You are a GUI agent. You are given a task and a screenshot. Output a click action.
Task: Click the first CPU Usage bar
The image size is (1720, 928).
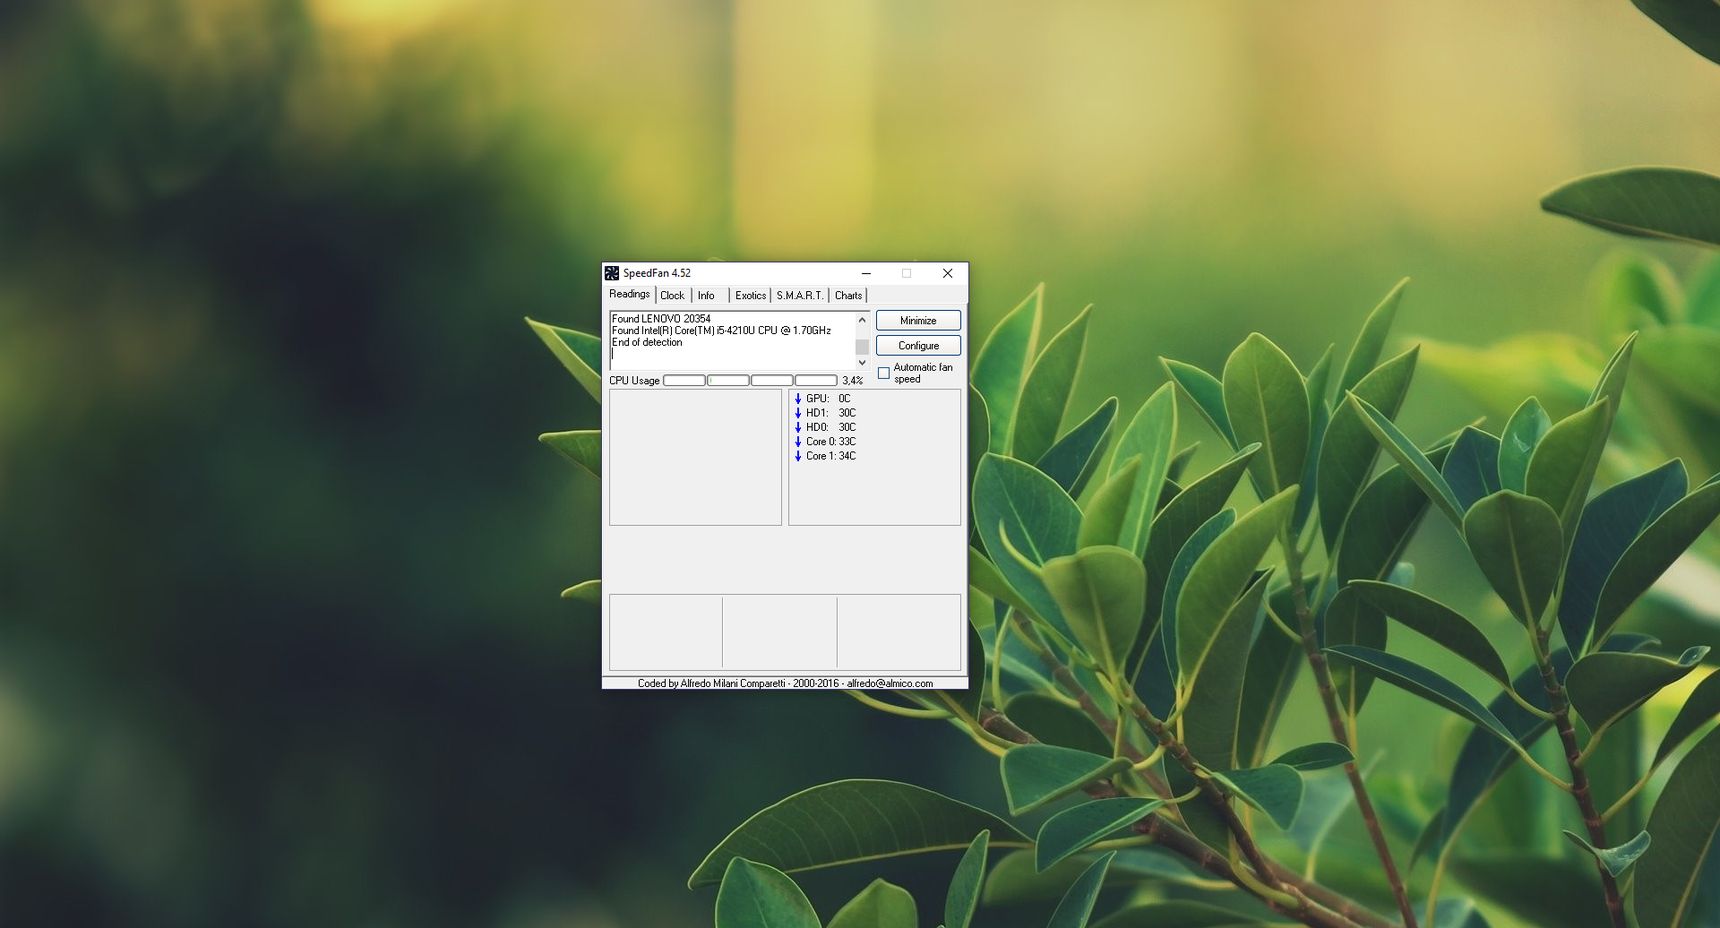[x=684, y=380]
